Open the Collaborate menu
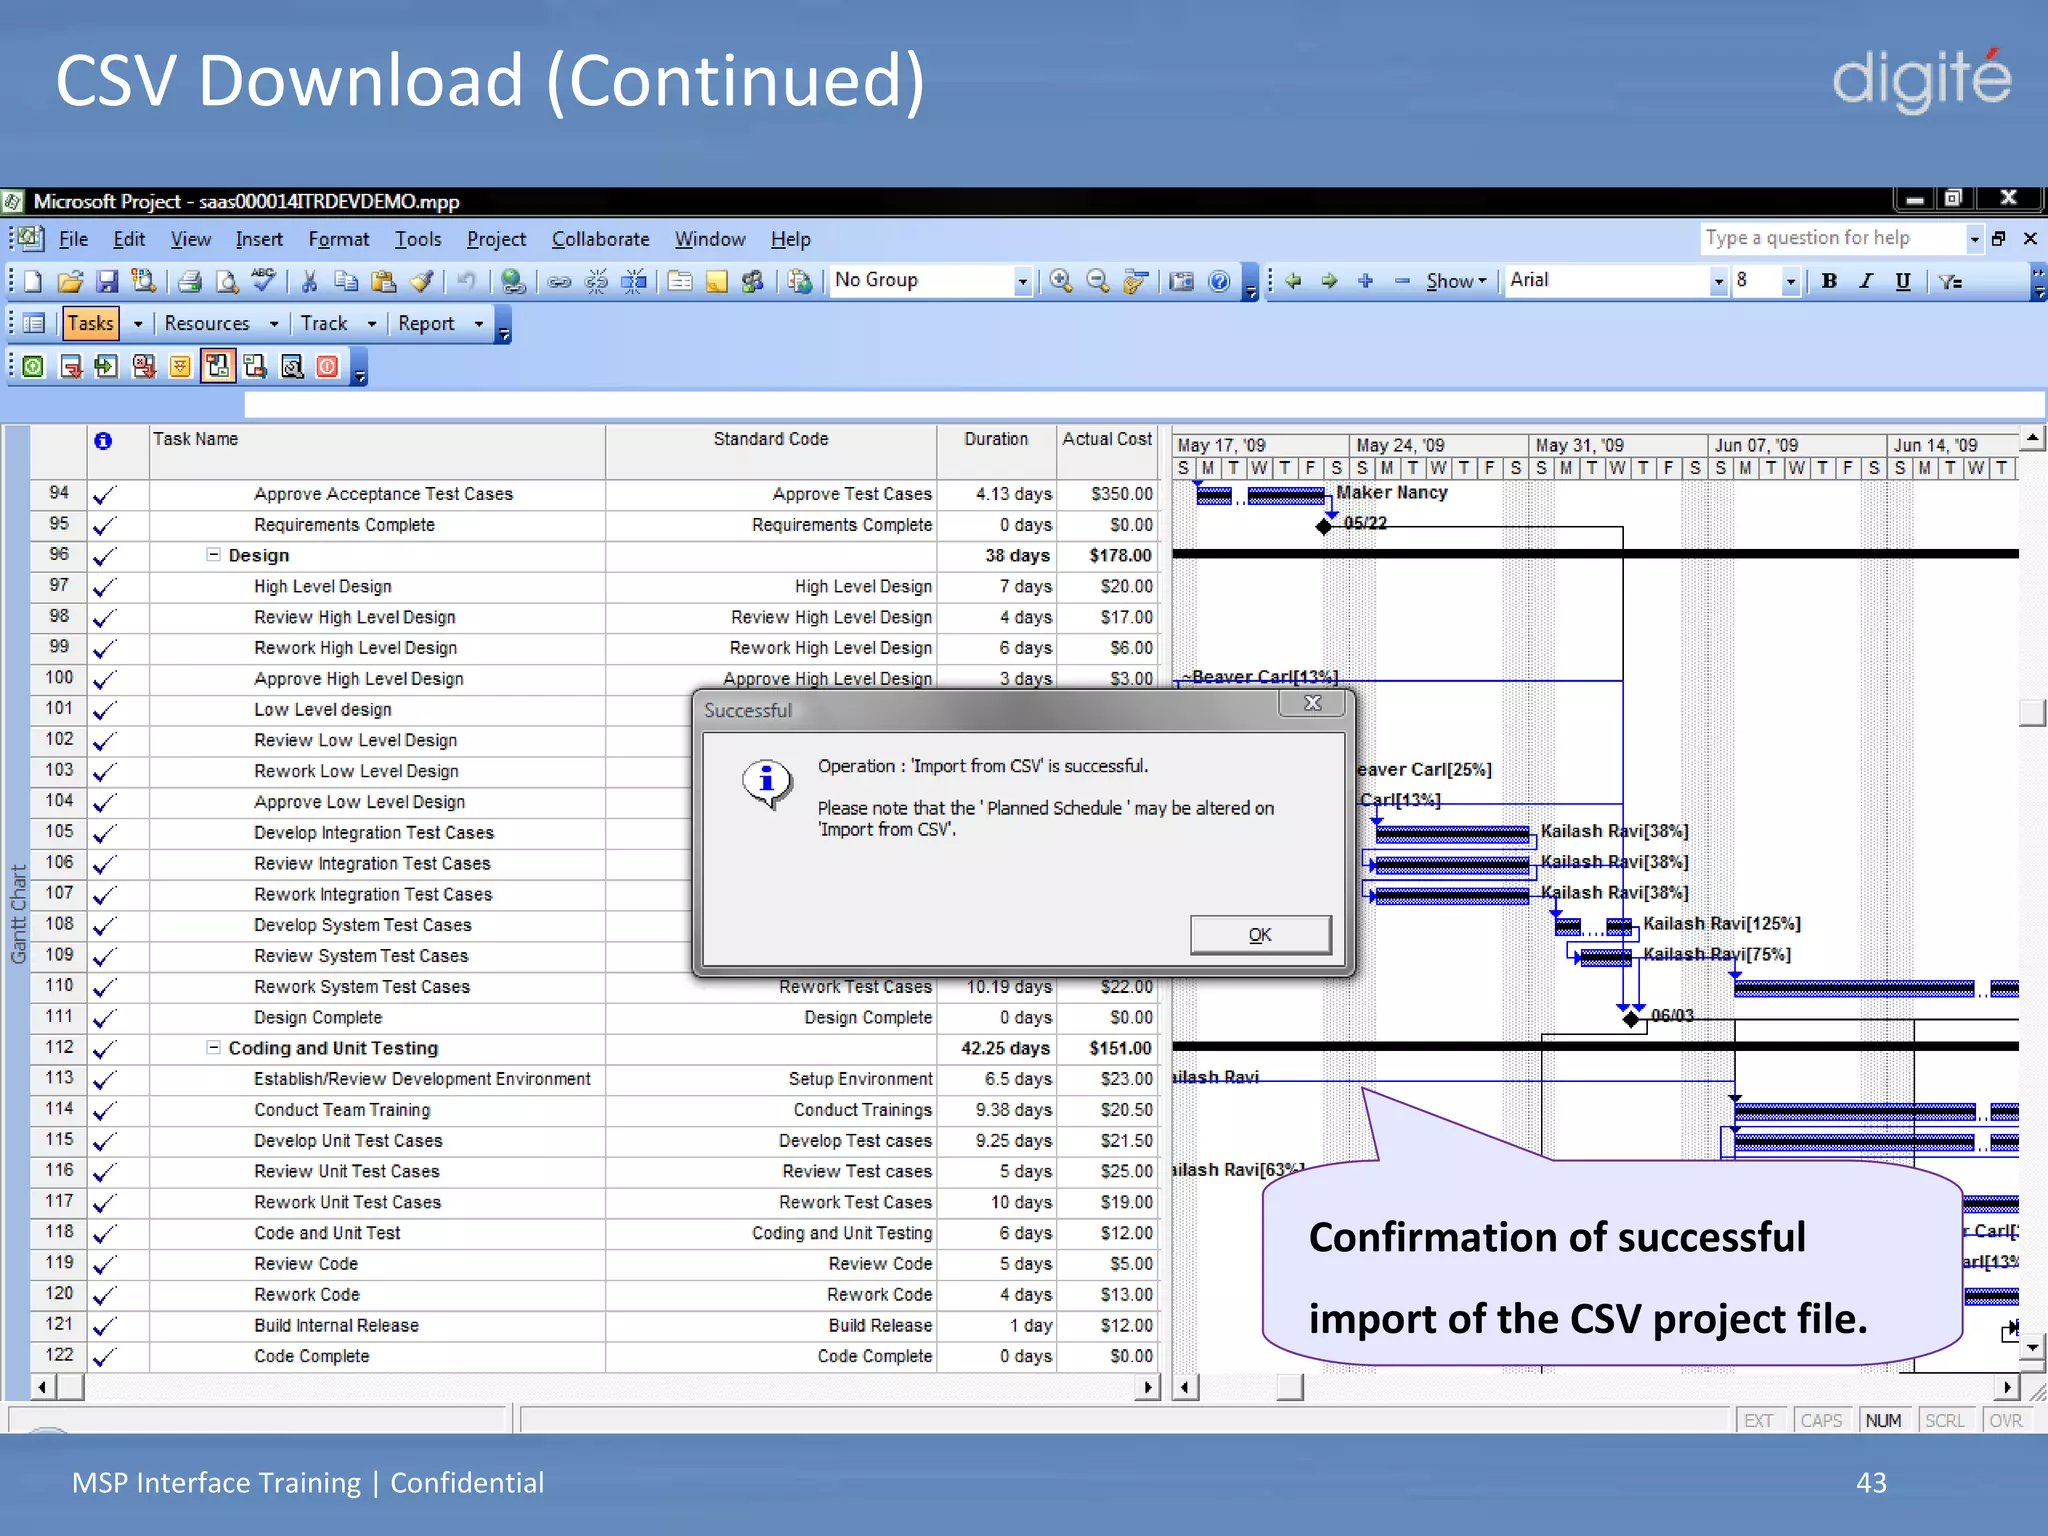Screen dimensions: 2048x1536 click(x=600, y=239)
